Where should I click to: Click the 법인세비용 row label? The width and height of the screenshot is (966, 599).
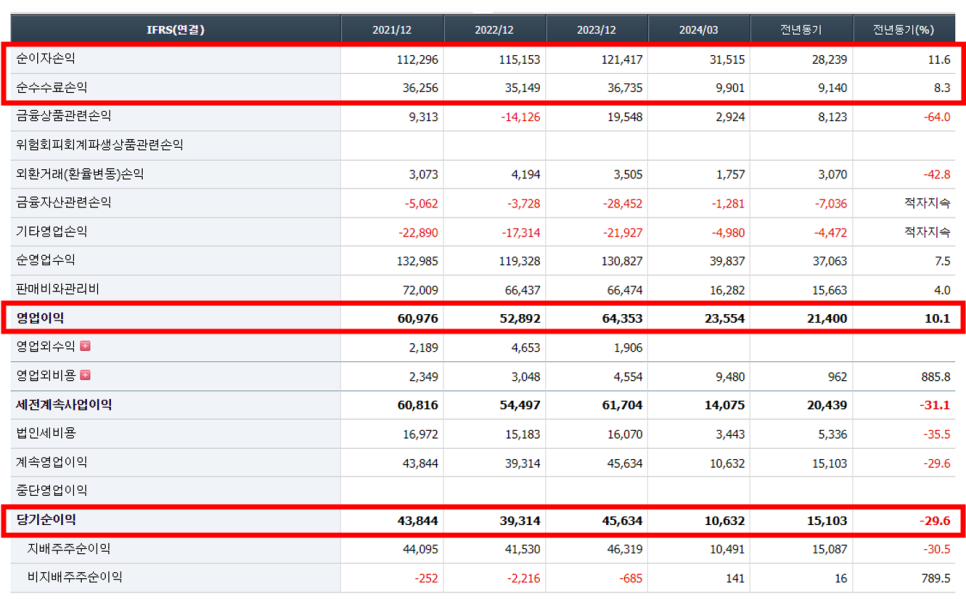(46, 433)
